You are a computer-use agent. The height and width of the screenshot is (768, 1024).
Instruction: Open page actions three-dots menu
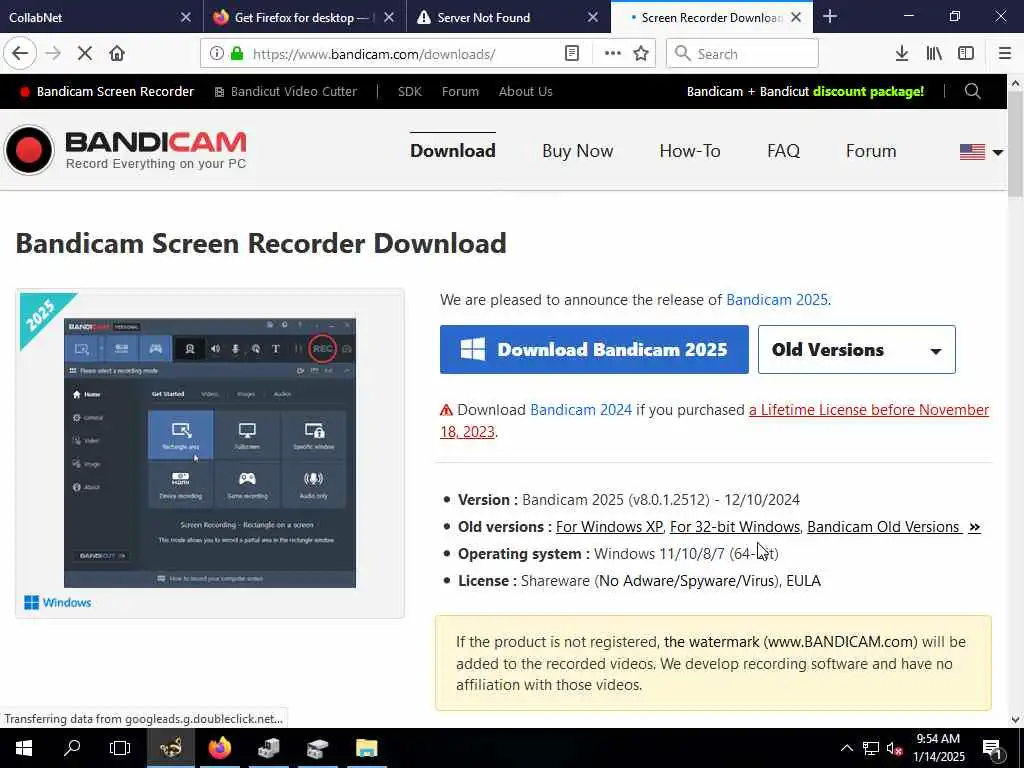click(x=613, y=54)
